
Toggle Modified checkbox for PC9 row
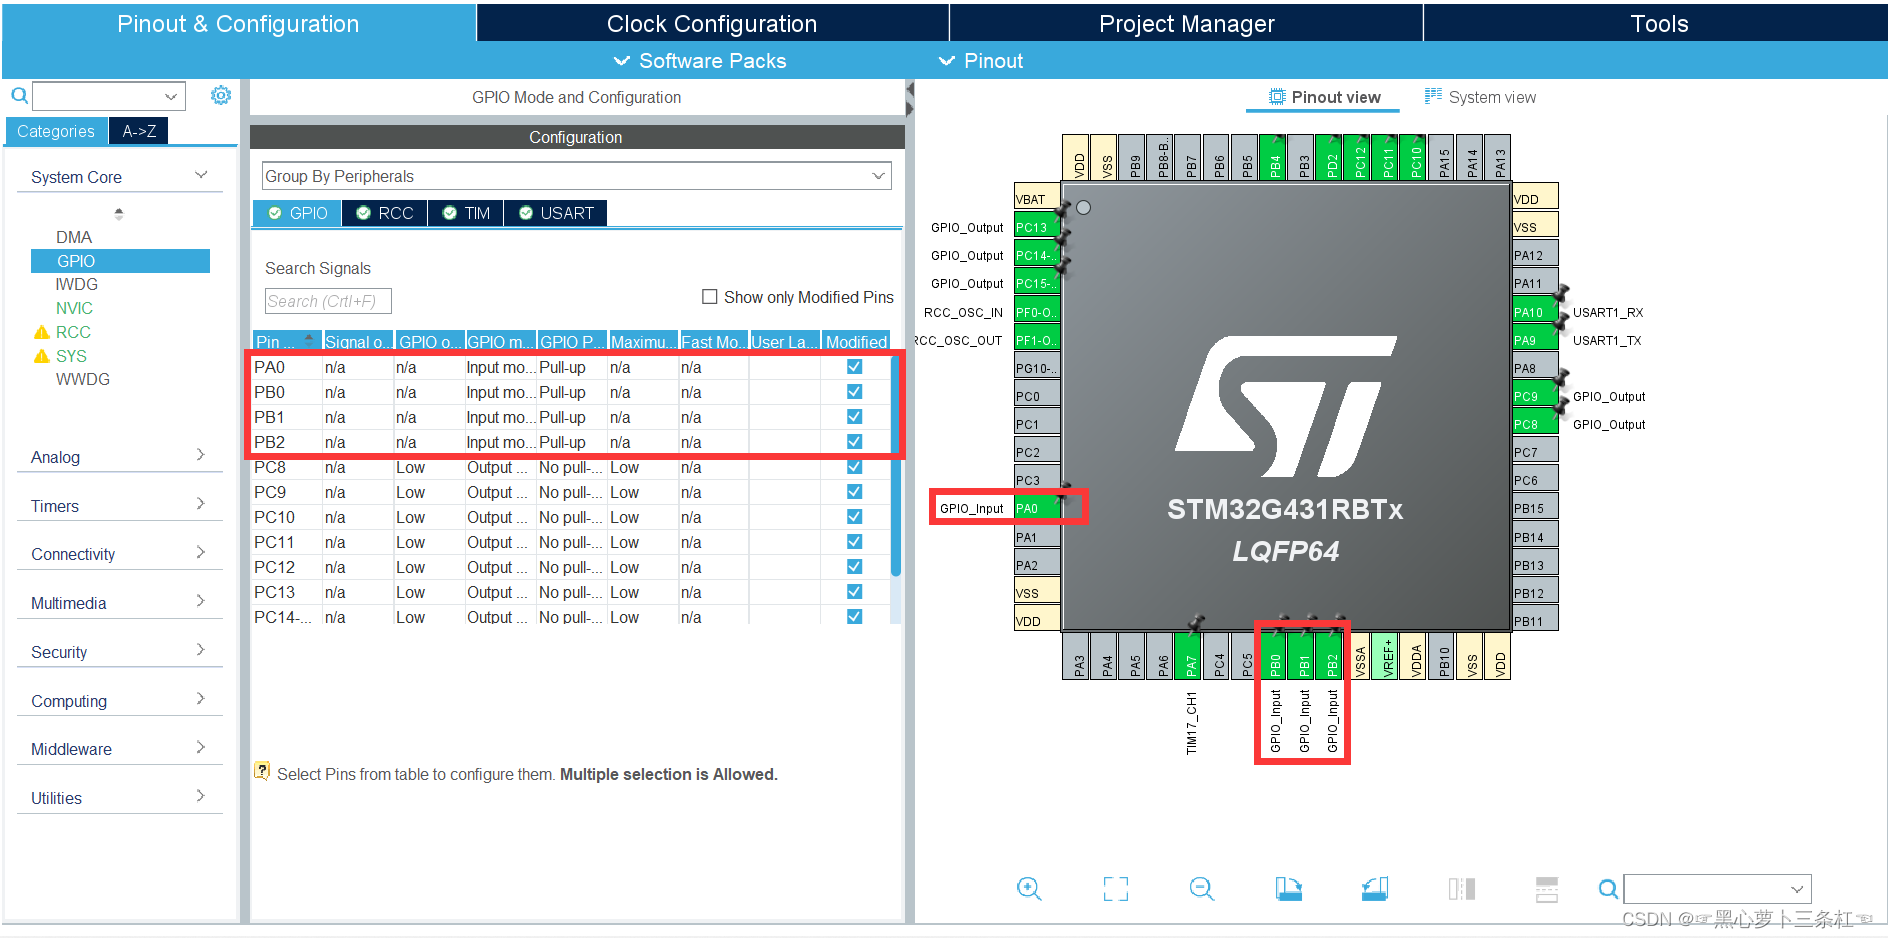[x=854, y=491]
